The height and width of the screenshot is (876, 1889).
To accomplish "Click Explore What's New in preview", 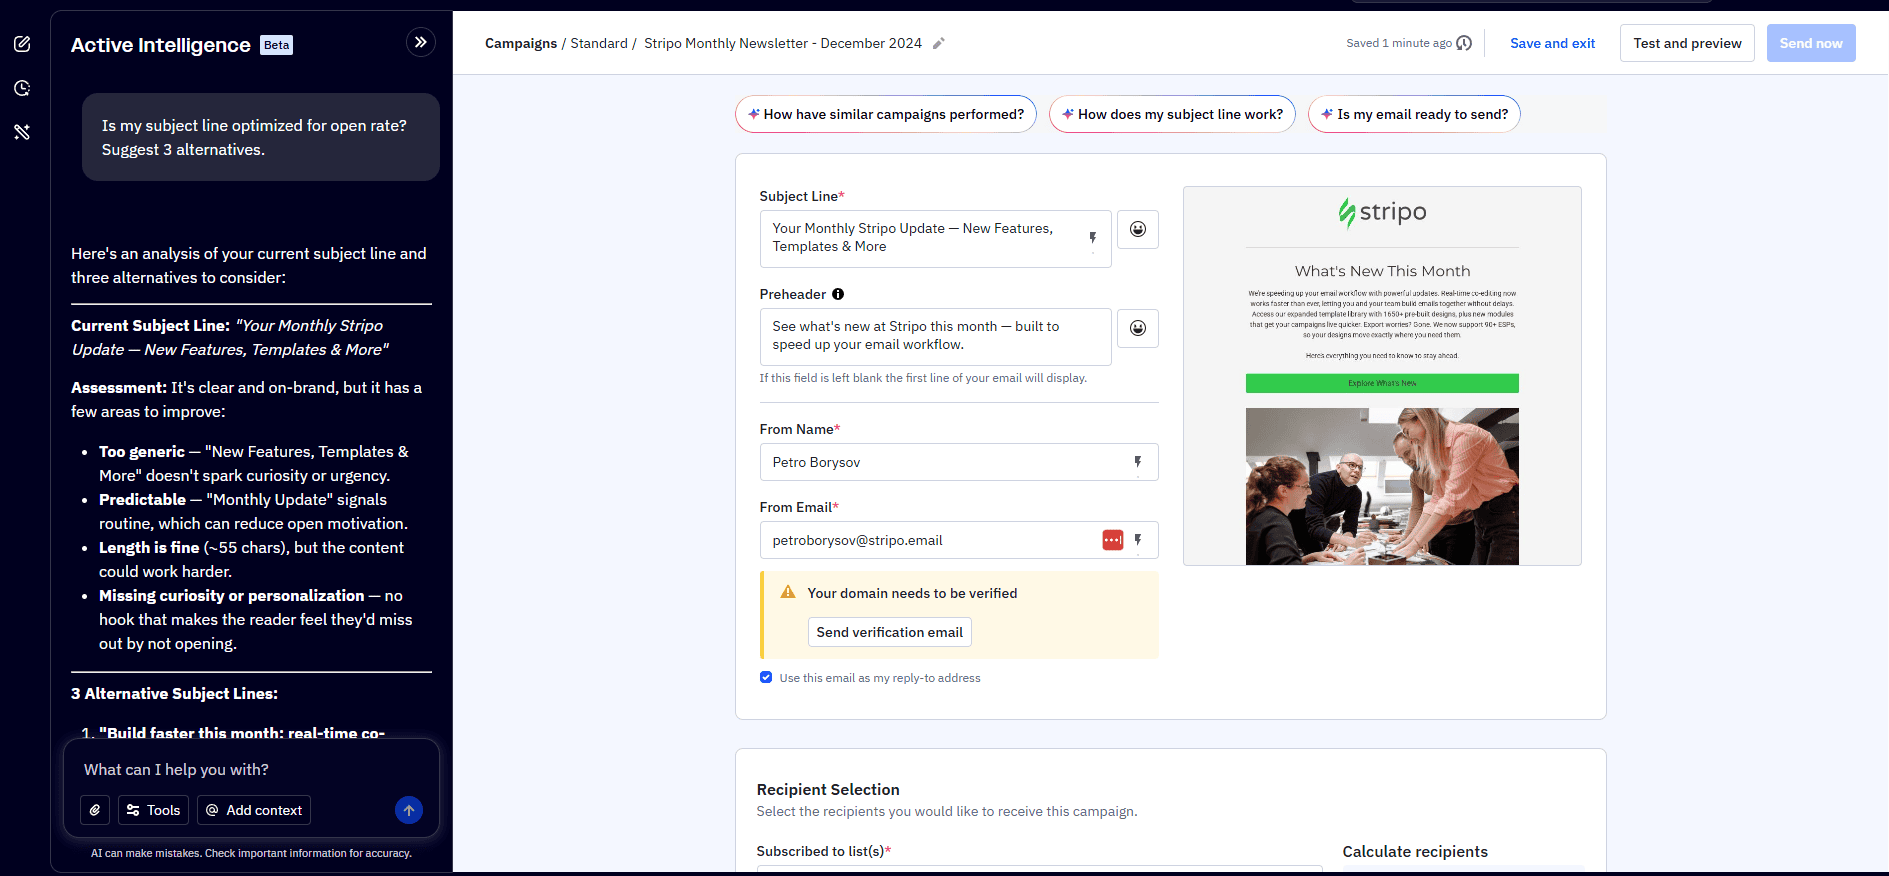I will point(1382,383).
